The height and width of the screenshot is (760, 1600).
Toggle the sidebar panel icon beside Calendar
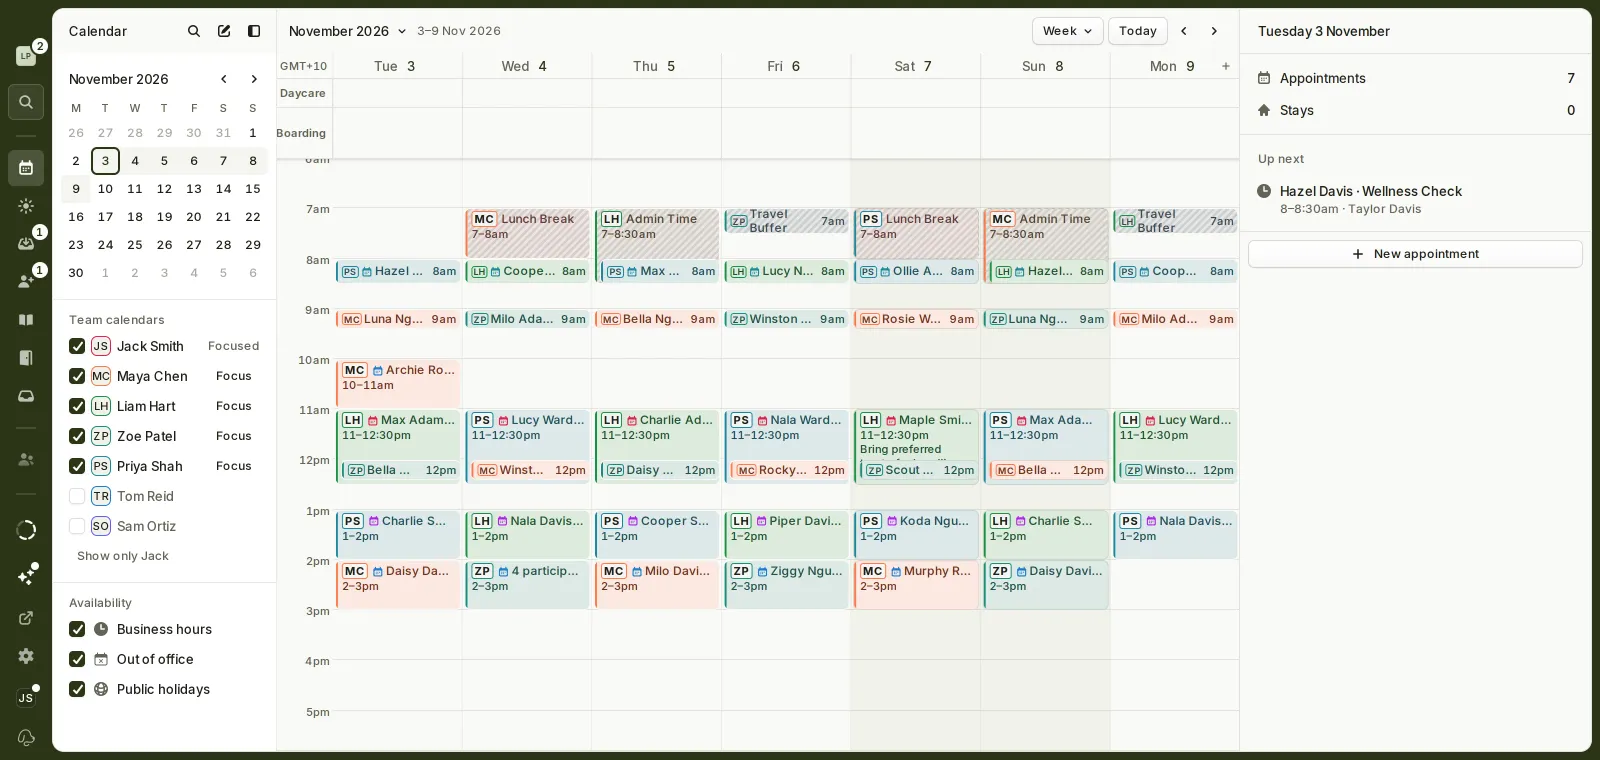[254, 31]
